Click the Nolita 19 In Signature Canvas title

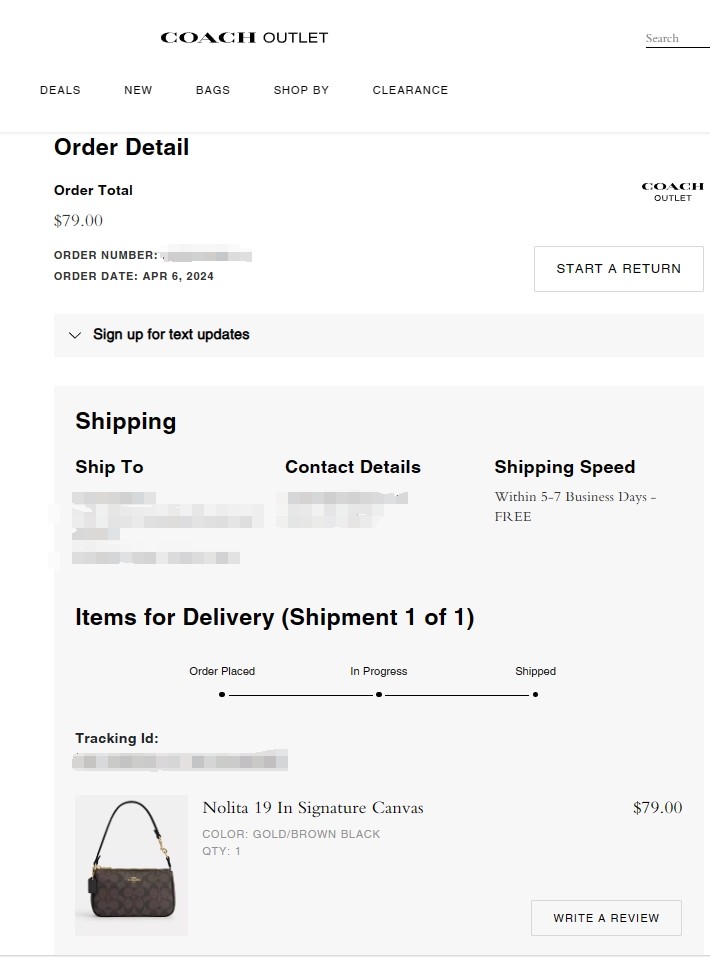pyautogui.click(x=313, y=808)
